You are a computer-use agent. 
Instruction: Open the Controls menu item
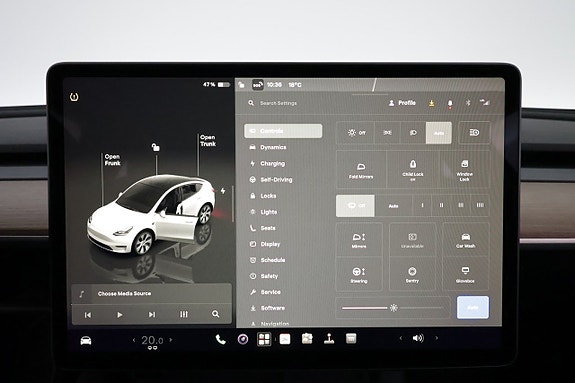tap(283, 131)
